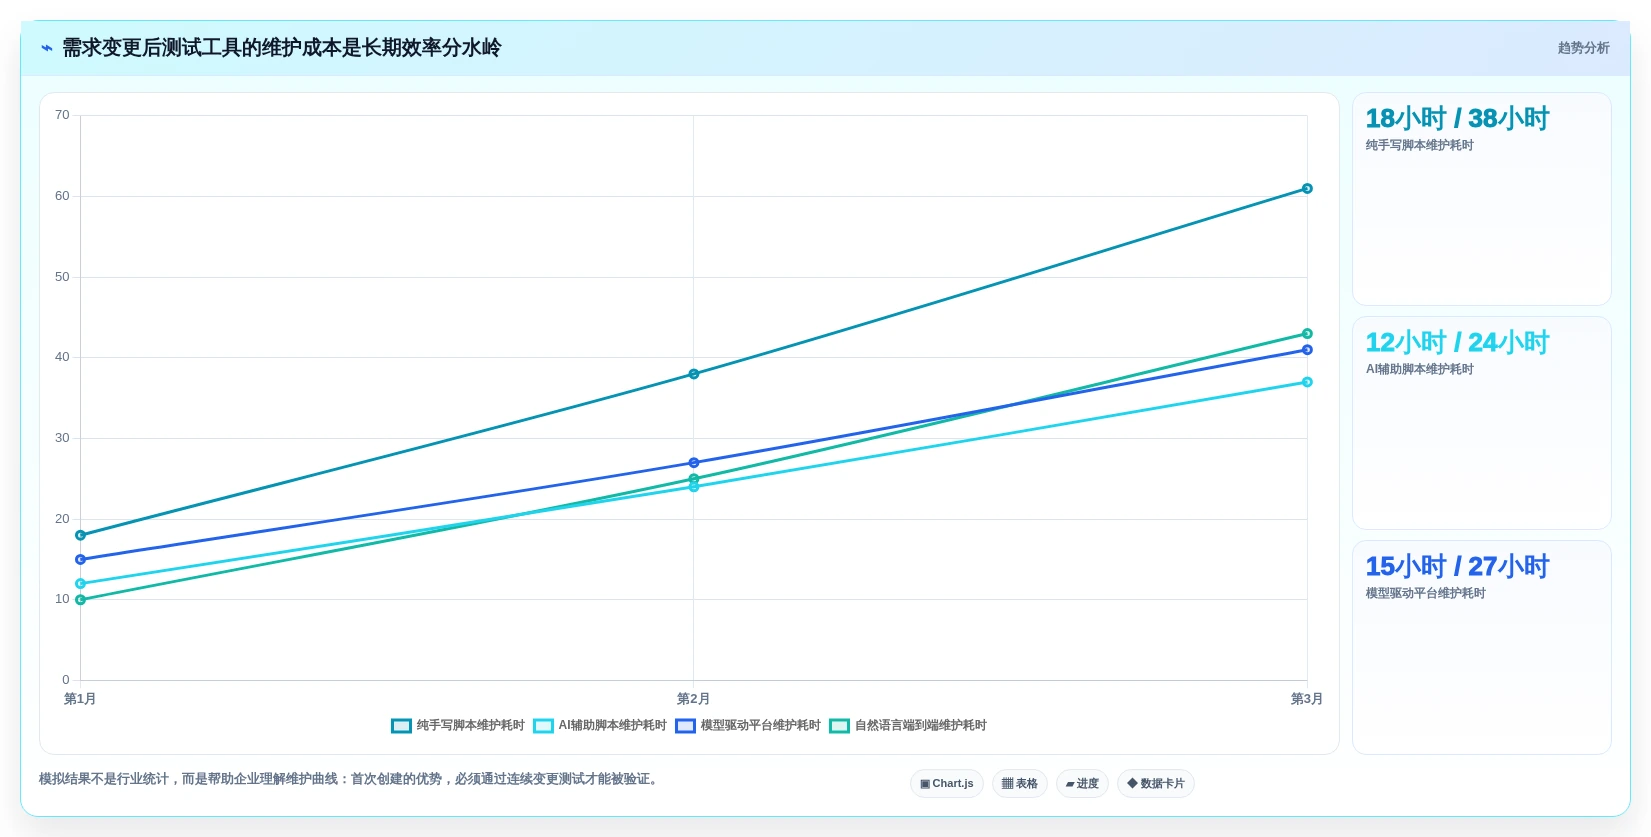The width and height of the screenshot is (1651, 837).
Task: Click the 自然语言端到端 data point at 第3月 (43)
Action: point(1307,334)
